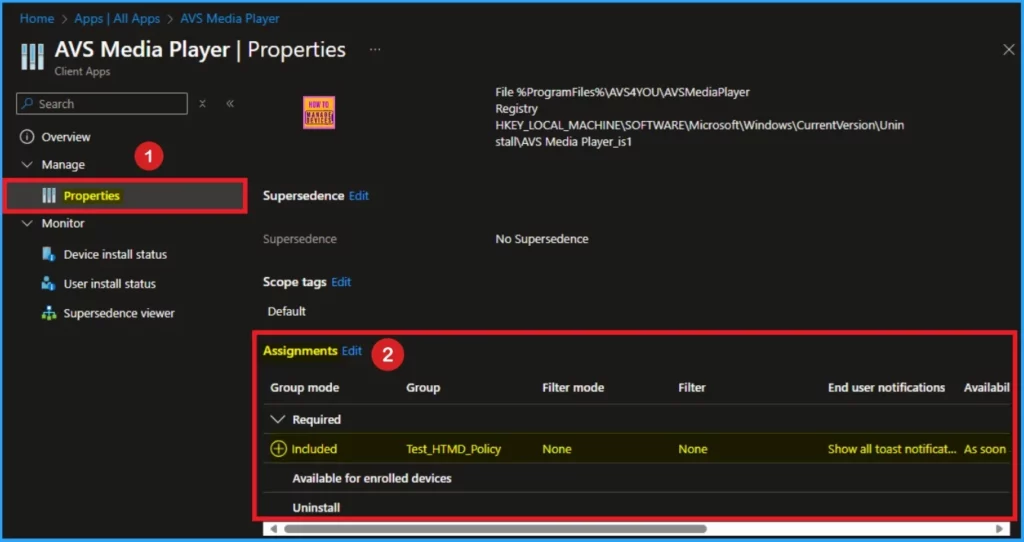Close the Properties blade
Image resolution: width=1024 pixels, height=542 pixels.
pos(1008,50)
